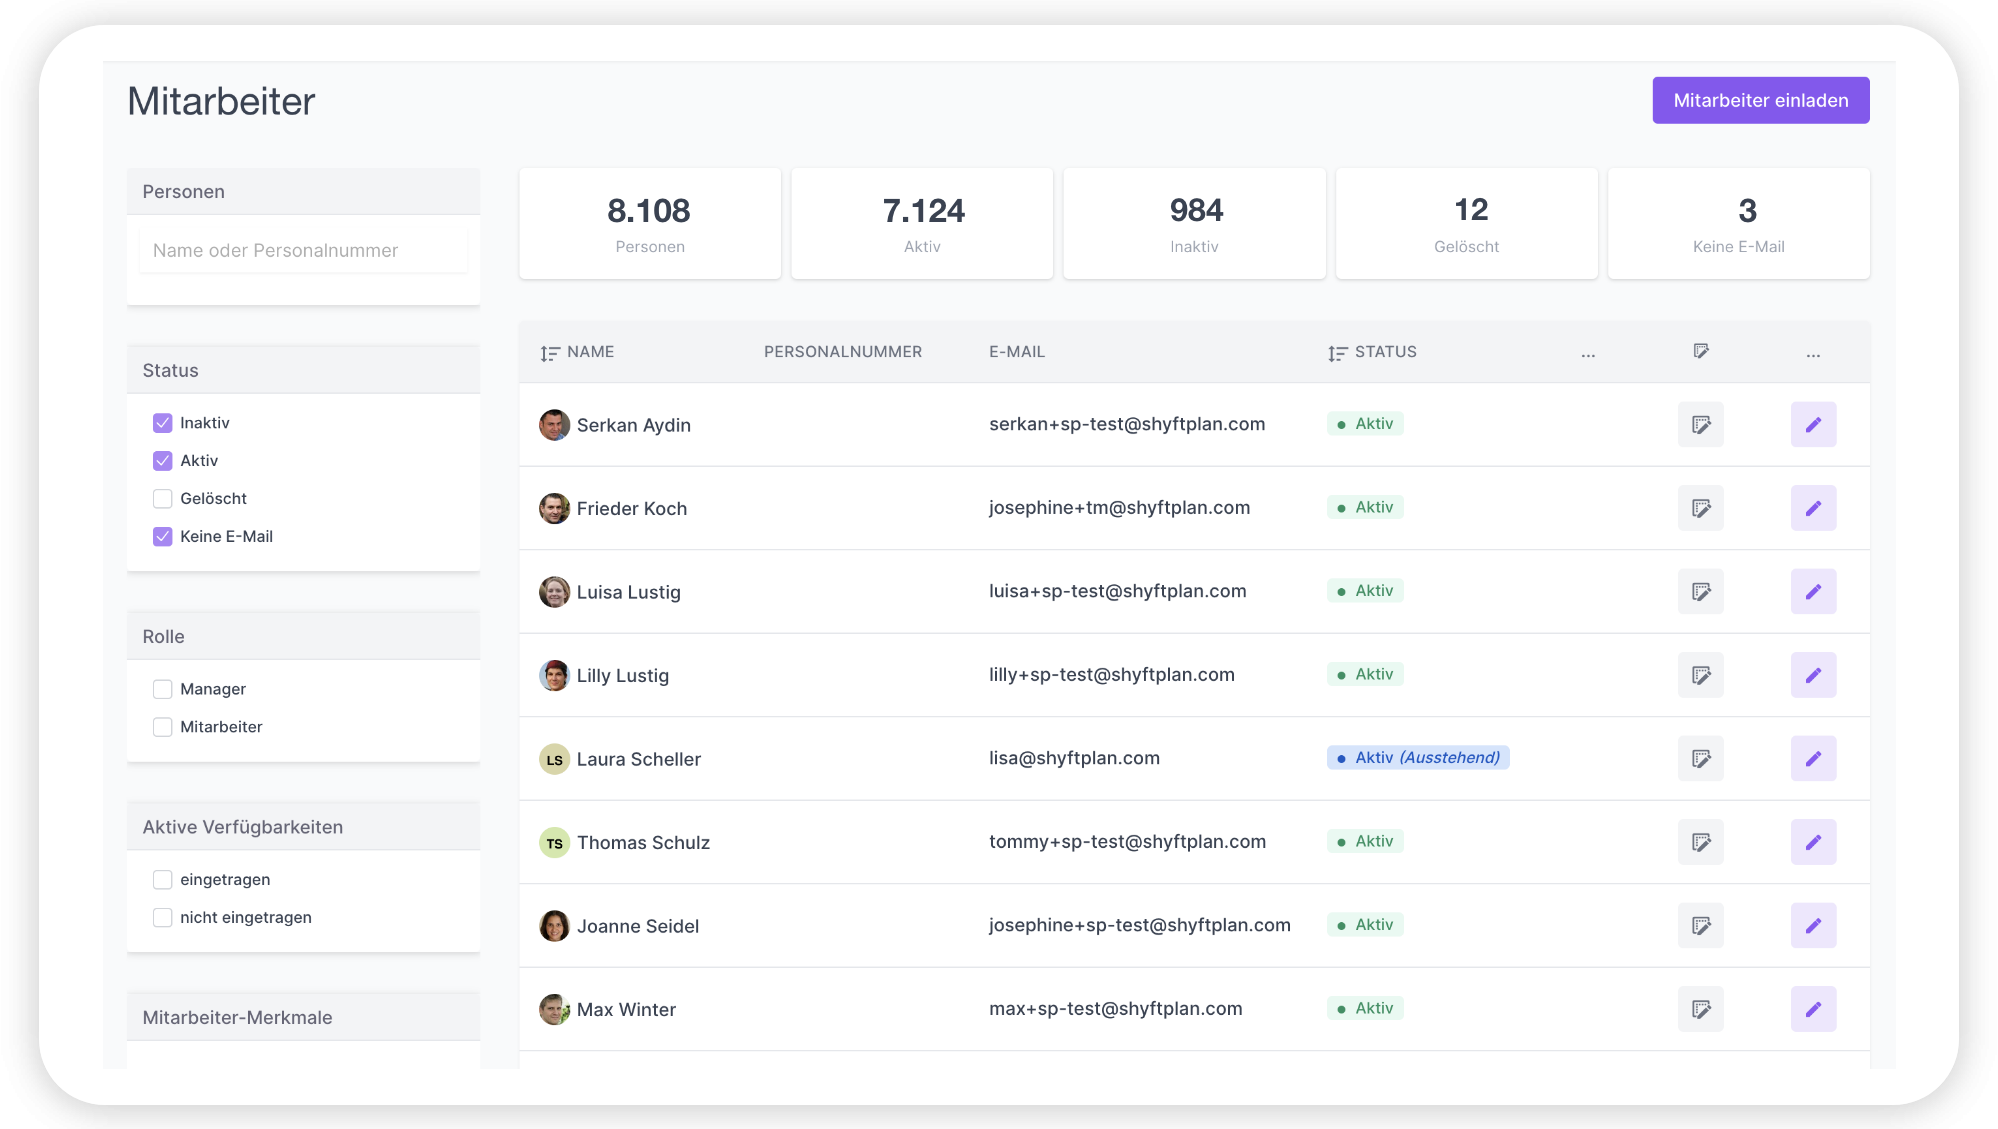Select the 984 Inaktiv summary card
1998x1129 pixels.
pyautogui.click(x=1194, y=223)
